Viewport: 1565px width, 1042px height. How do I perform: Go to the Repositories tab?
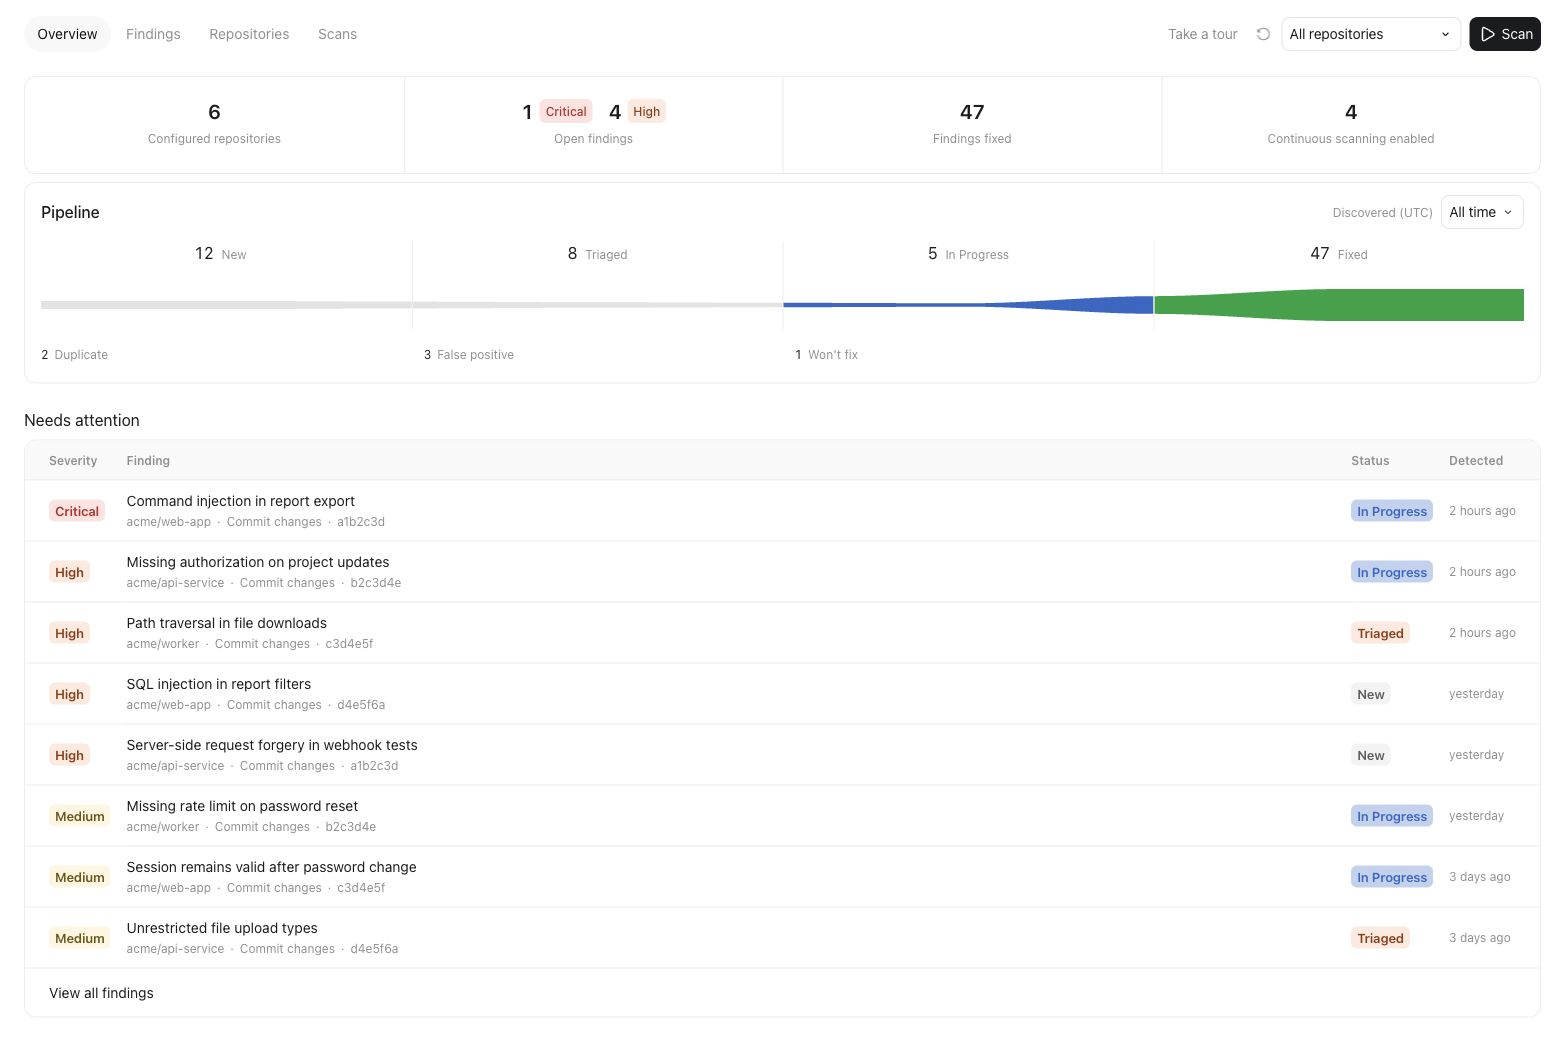coord(249,34)
